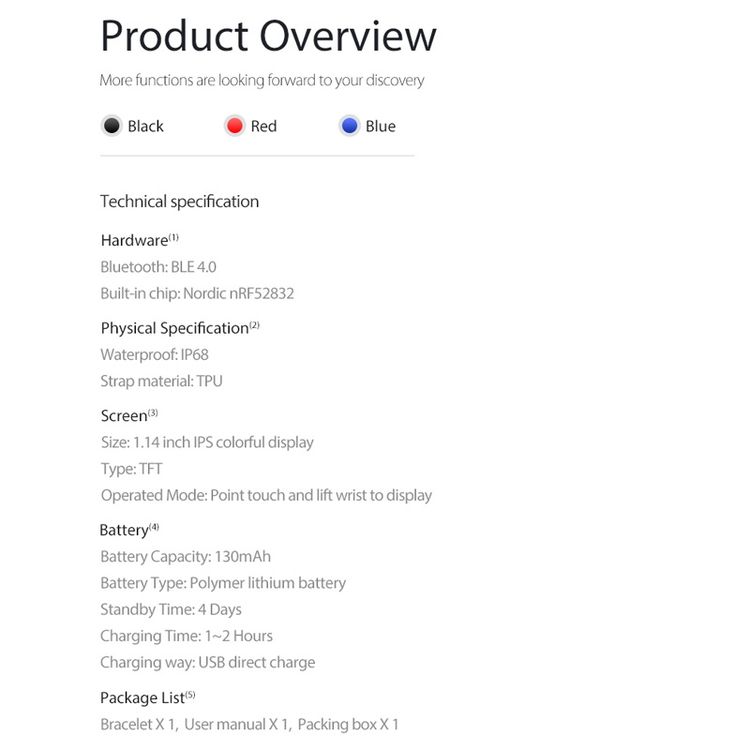Select the Blue color swatch
Screen dimensions: 750x750
click(350, 126)
